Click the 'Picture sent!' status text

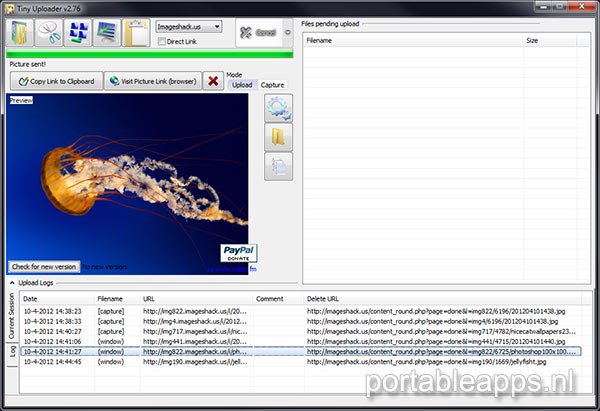tap(28, 64)
